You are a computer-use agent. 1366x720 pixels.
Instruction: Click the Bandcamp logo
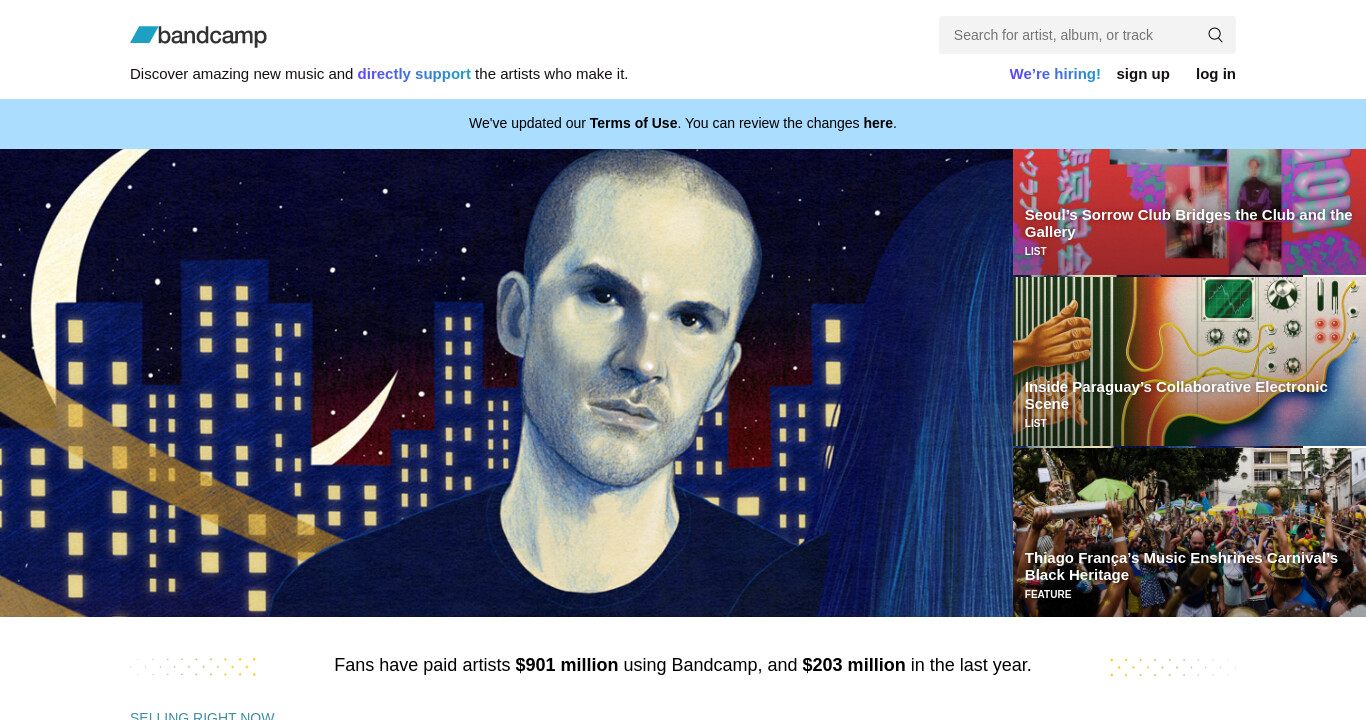pyautogui.click(x=198, y=36)
